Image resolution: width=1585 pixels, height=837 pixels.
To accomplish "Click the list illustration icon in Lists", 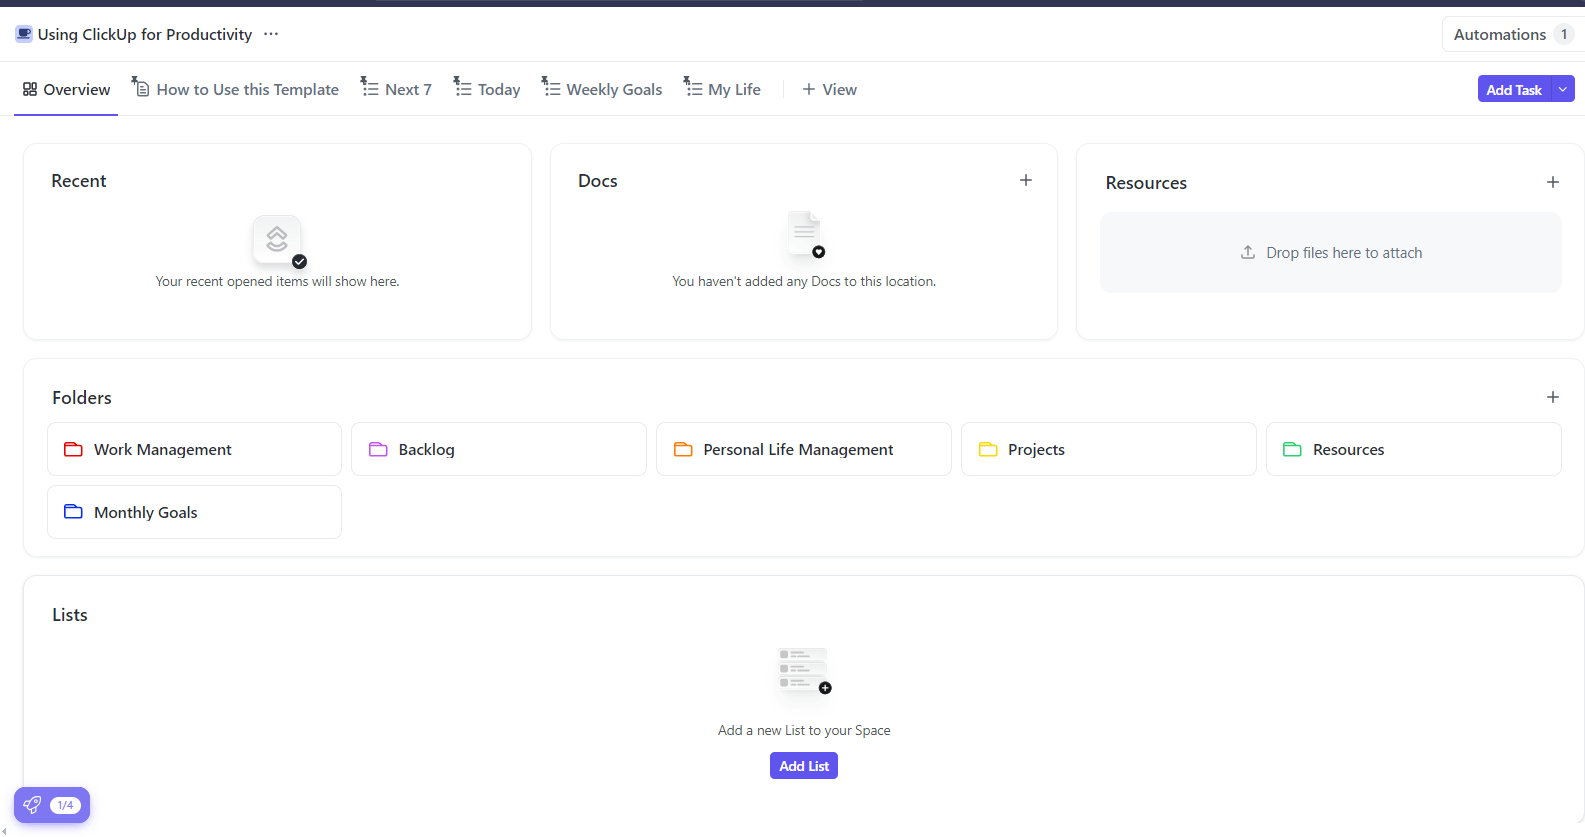I will coord(804,670).
